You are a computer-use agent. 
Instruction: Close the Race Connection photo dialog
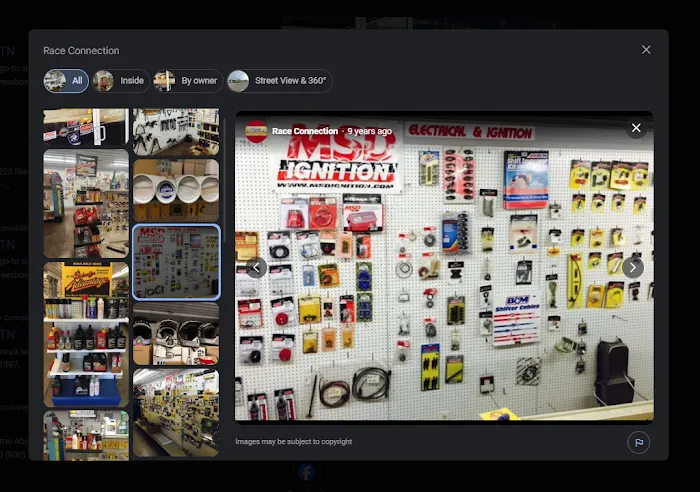coord(646,50)
